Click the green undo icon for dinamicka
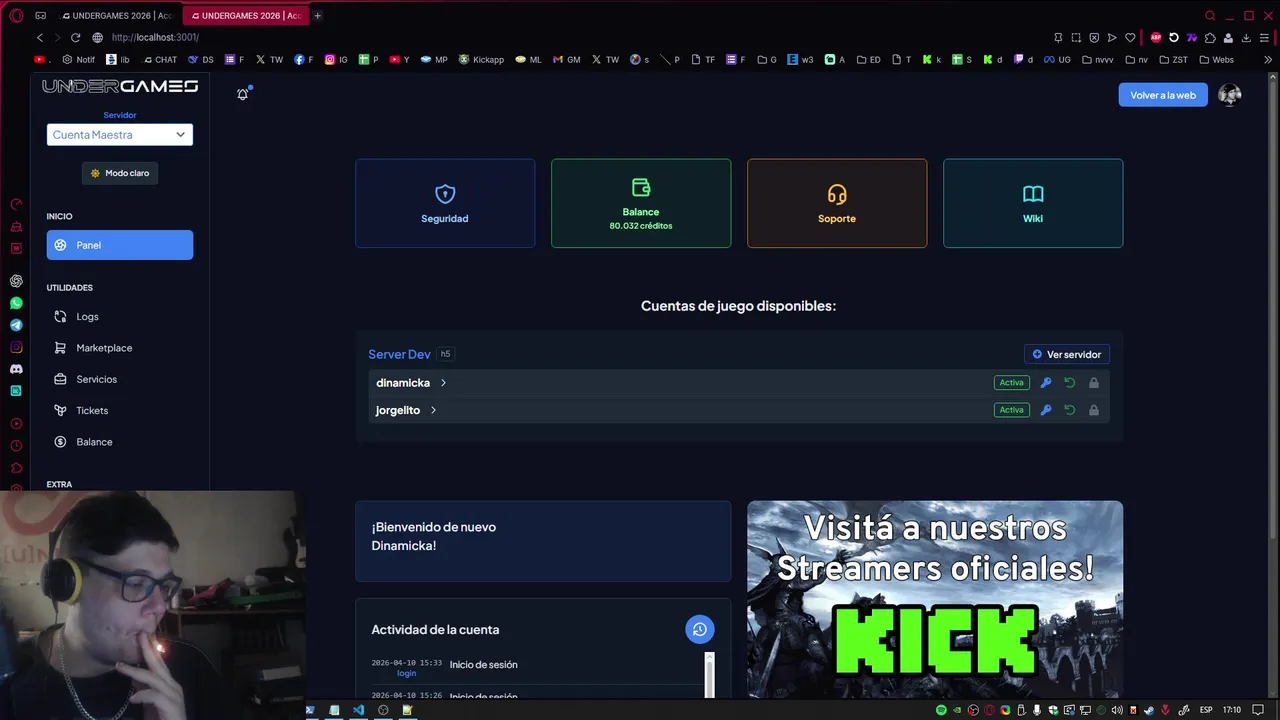The width and height of the screenshot is (1280, 720). (x=1070, y=383)
